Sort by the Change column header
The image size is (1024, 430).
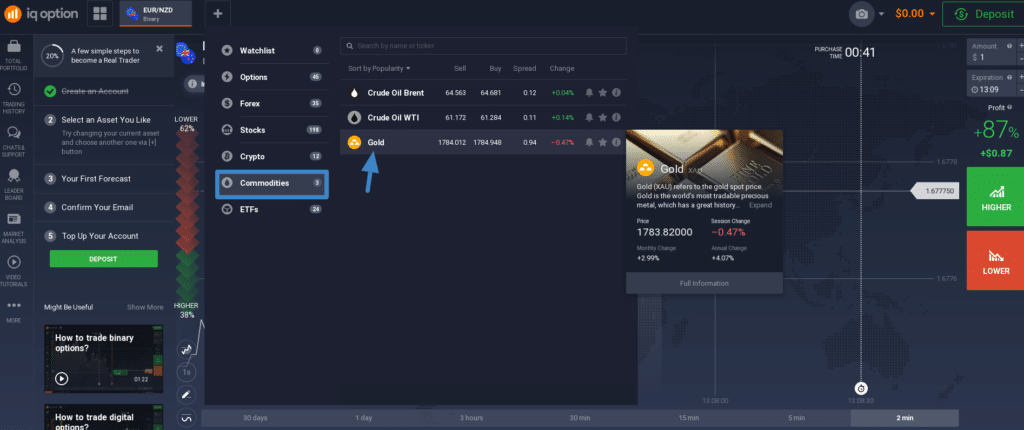(562, 69)
